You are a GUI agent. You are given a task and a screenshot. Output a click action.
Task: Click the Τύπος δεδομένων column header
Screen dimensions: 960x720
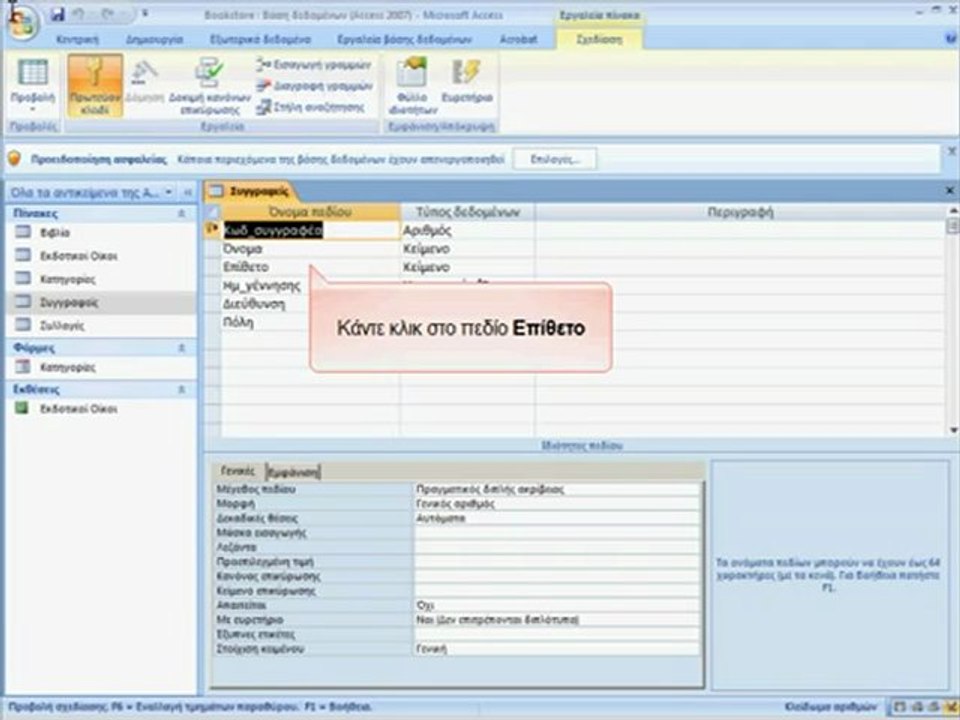coord(468,212)
